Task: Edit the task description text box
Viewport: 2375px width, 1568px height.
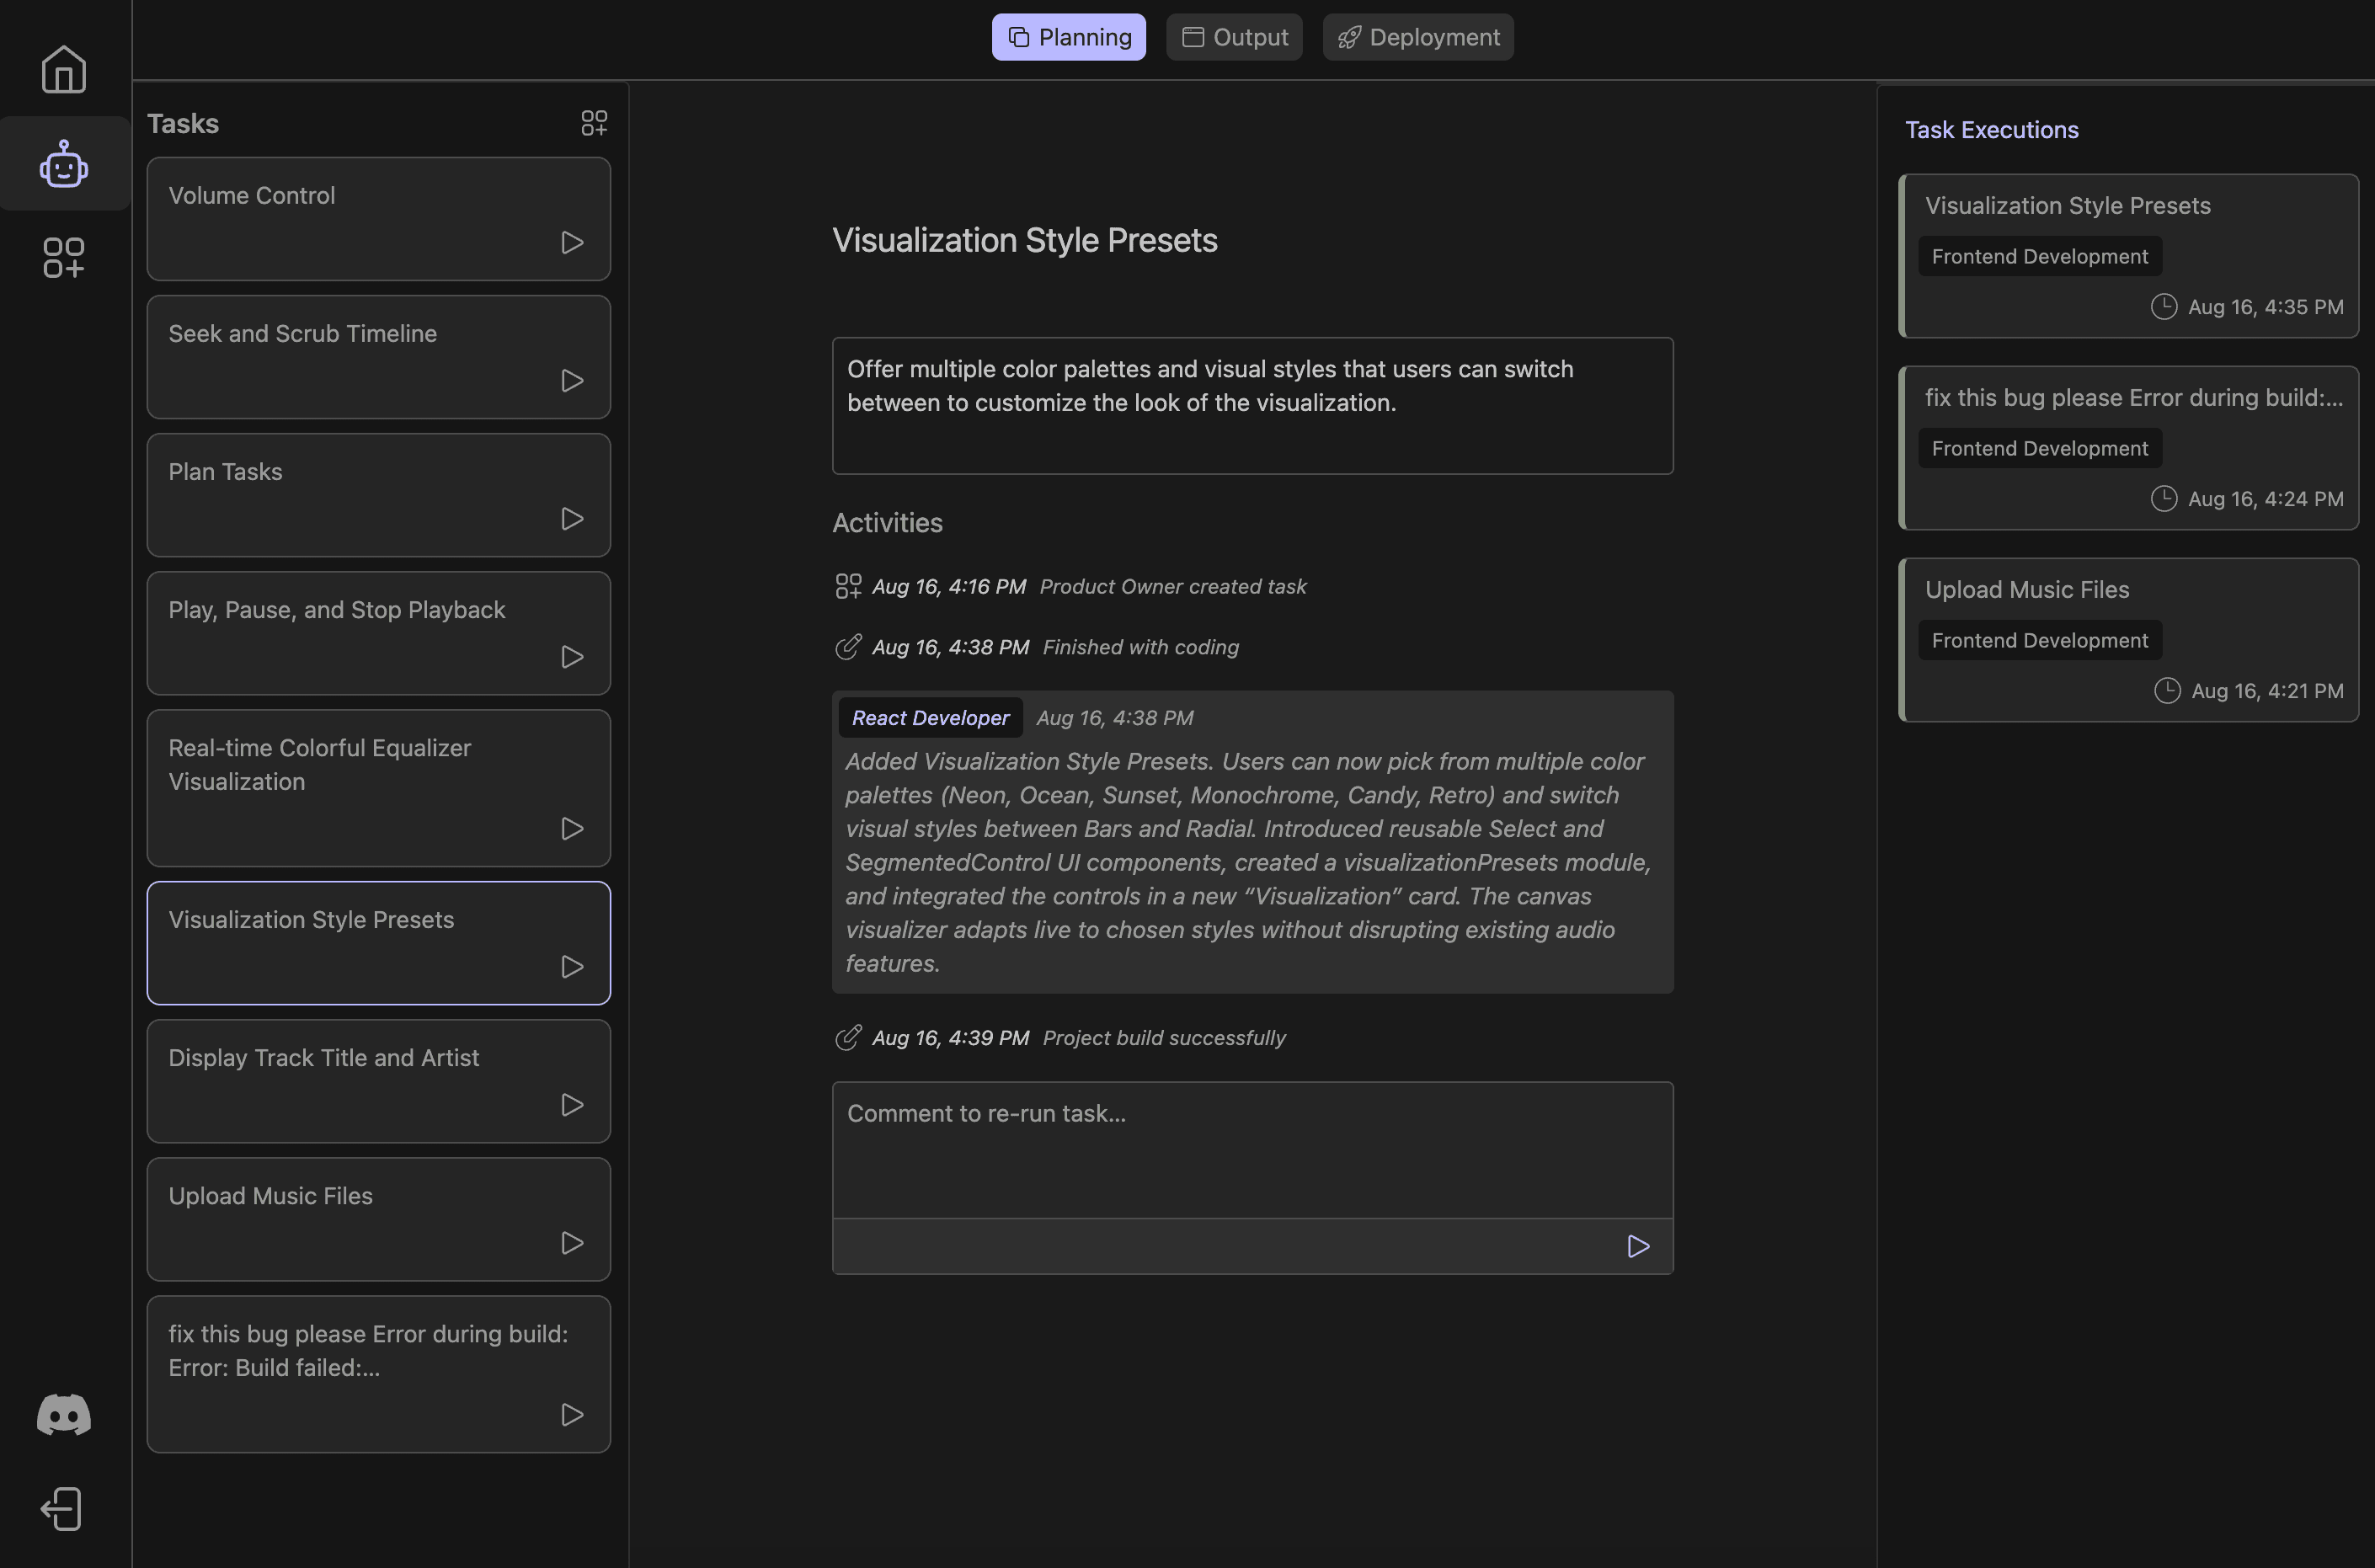Action: pyautogui.click(x=1252, y=405)
